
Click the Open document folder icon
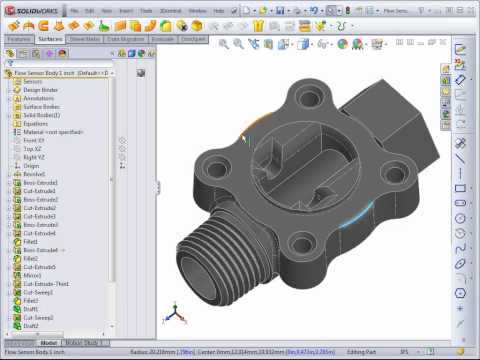263,11
